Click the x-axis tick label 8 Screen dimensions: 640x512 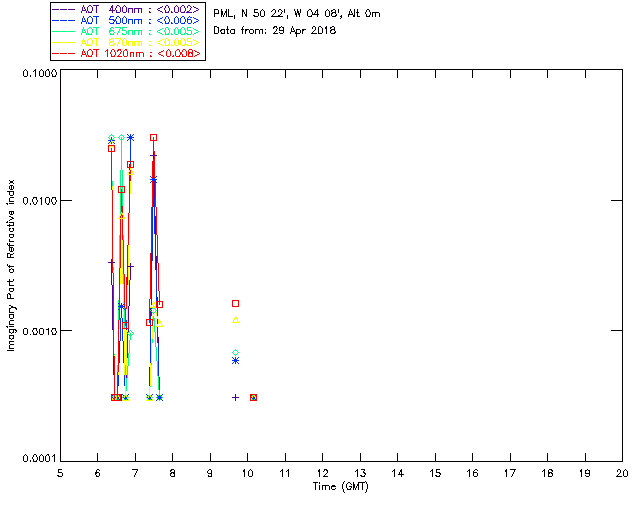(x=173, y=473)
